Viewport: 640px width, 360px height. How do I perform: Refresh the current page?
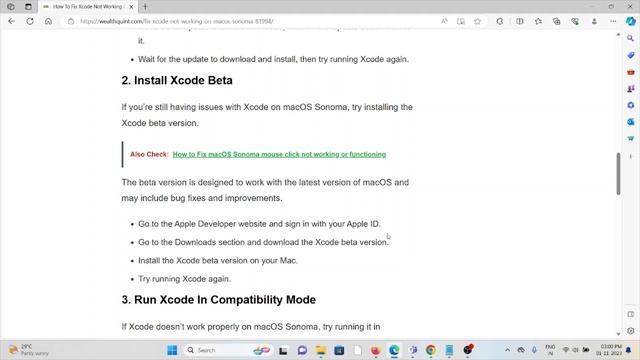click(30, 21)
